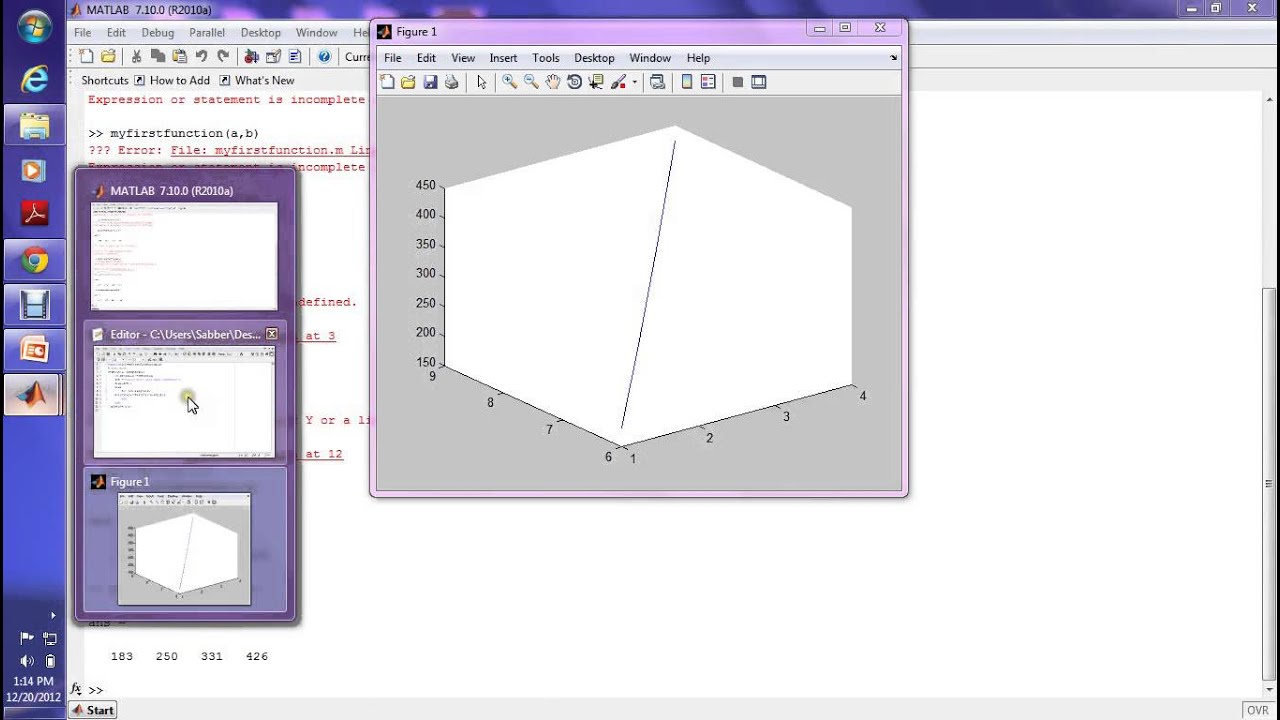This screenshot has width=1280, height=720.
Task: Click the Link Plot icon
Action: tap(657, 82)
